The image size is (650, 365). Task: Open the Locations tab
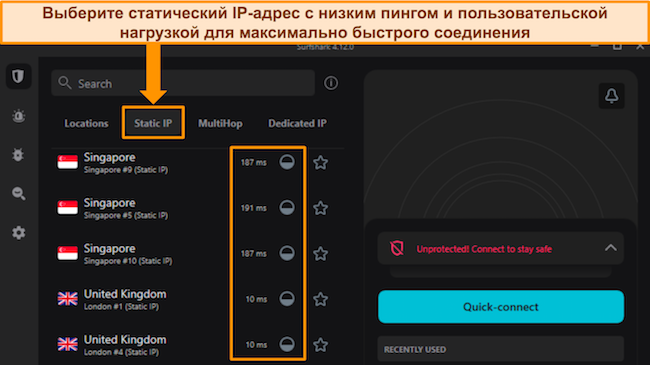click(86, 123)
